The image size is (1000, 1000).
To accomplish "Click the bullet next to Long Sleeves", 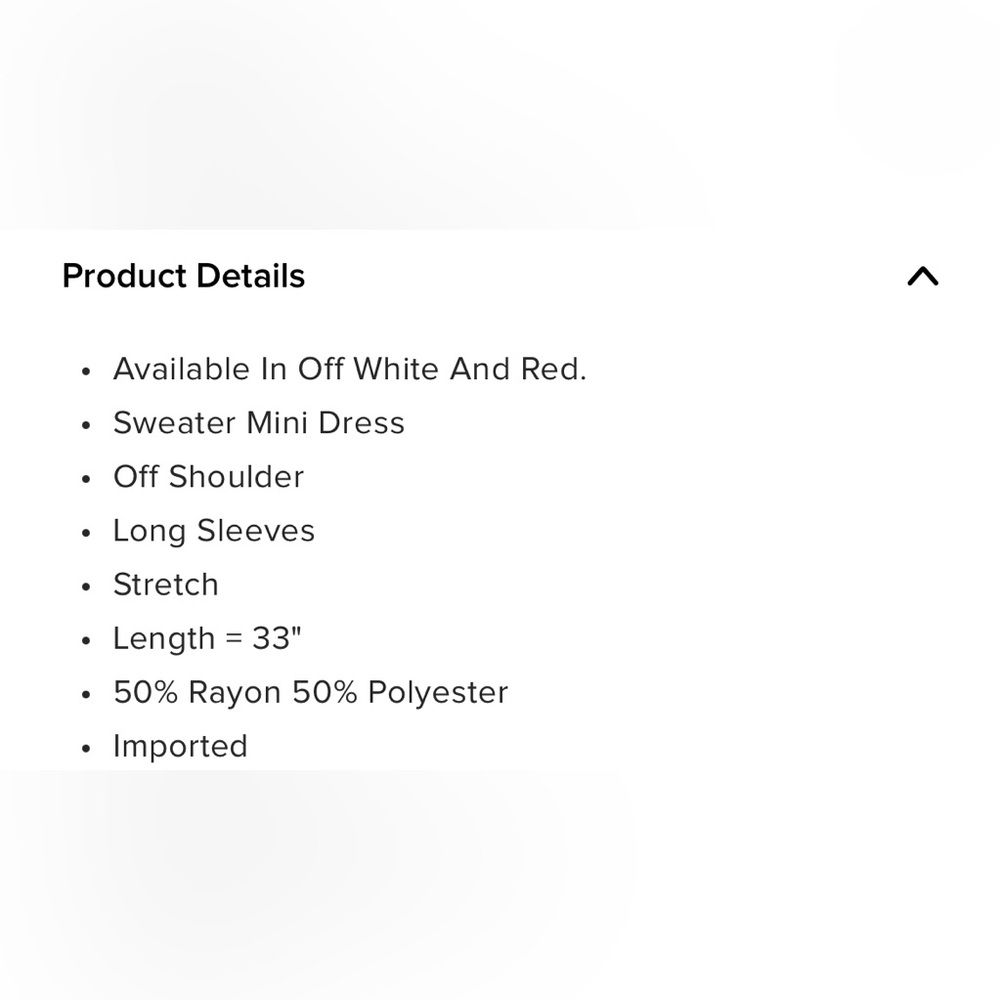I will pos(87,533).
